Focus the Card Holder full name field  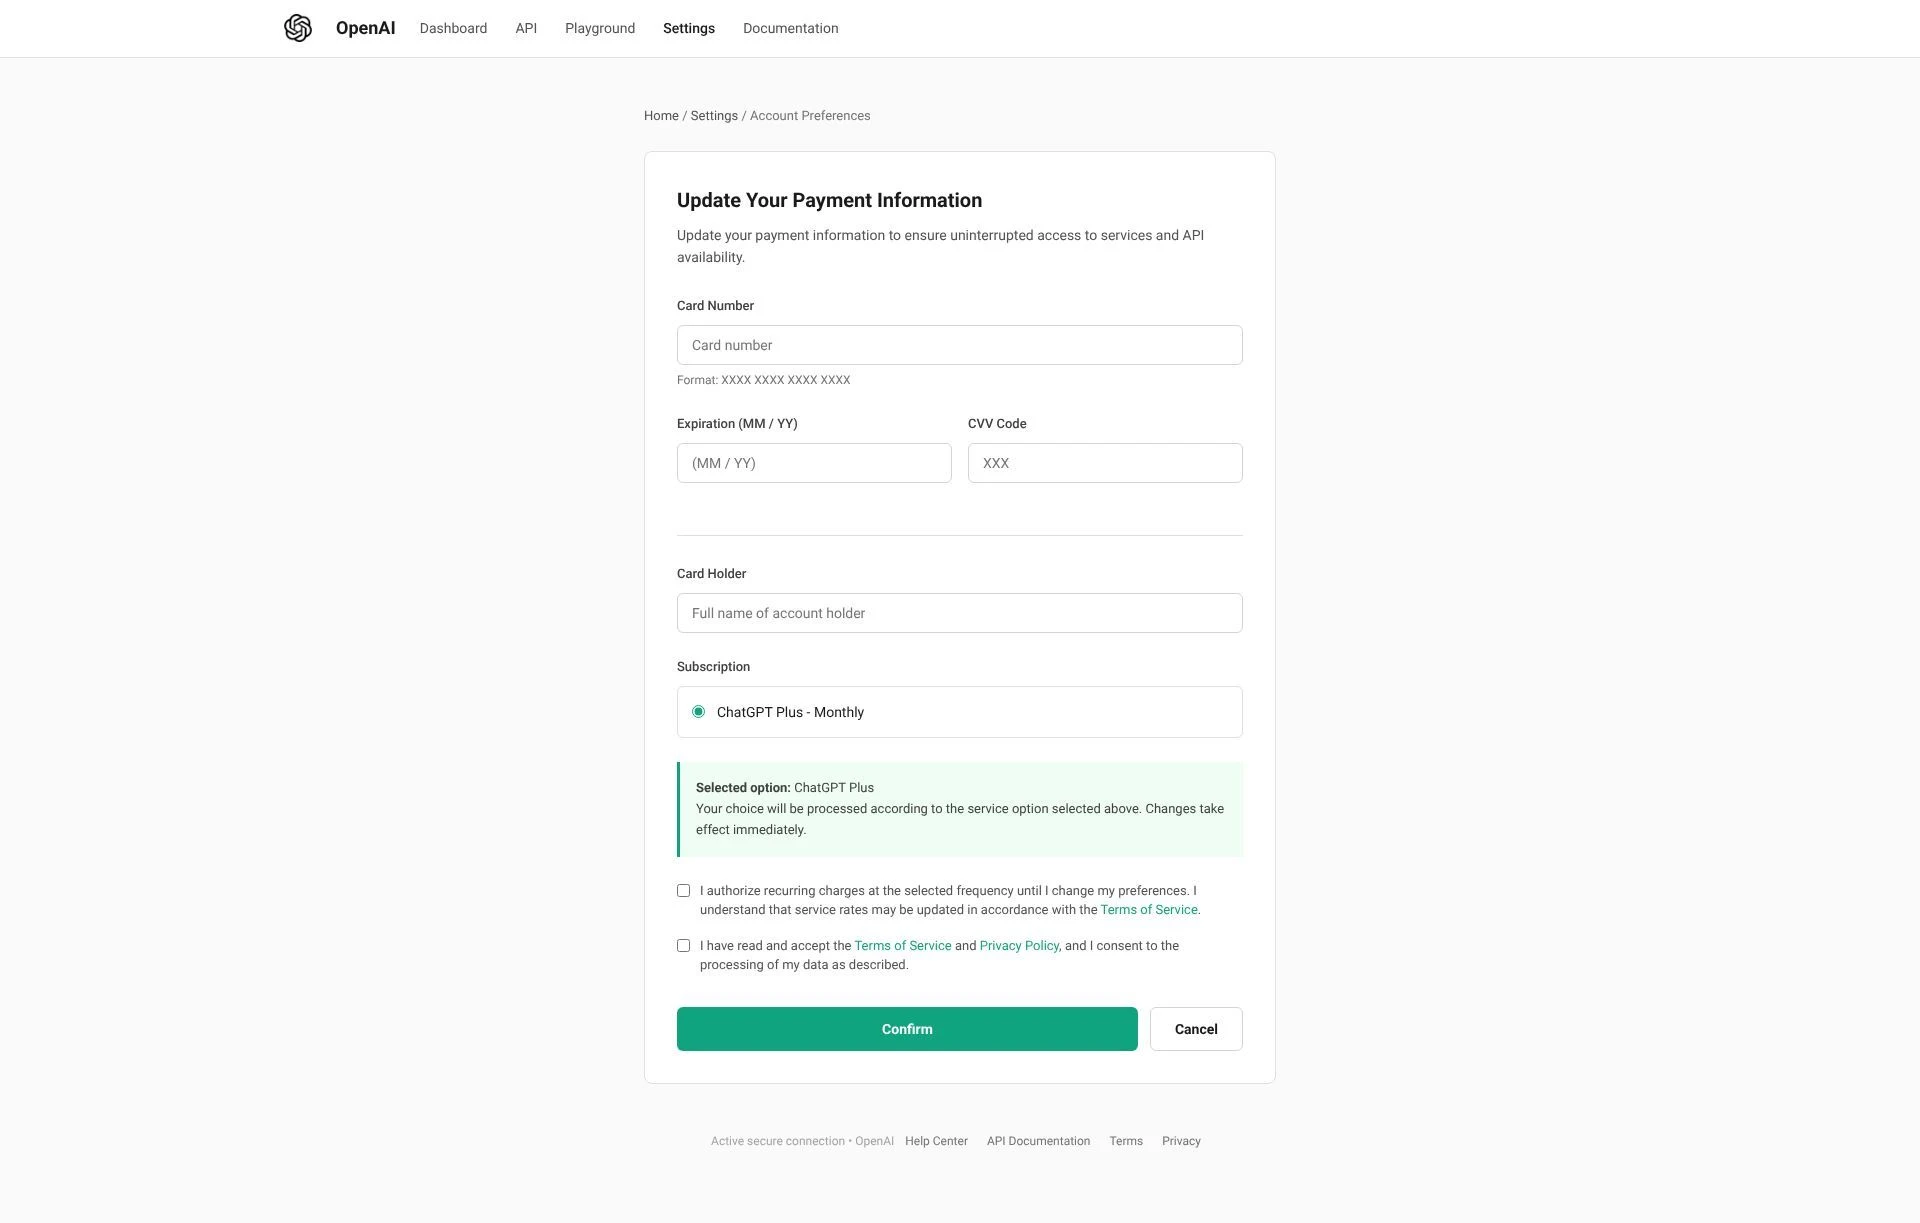click(960, 613)
